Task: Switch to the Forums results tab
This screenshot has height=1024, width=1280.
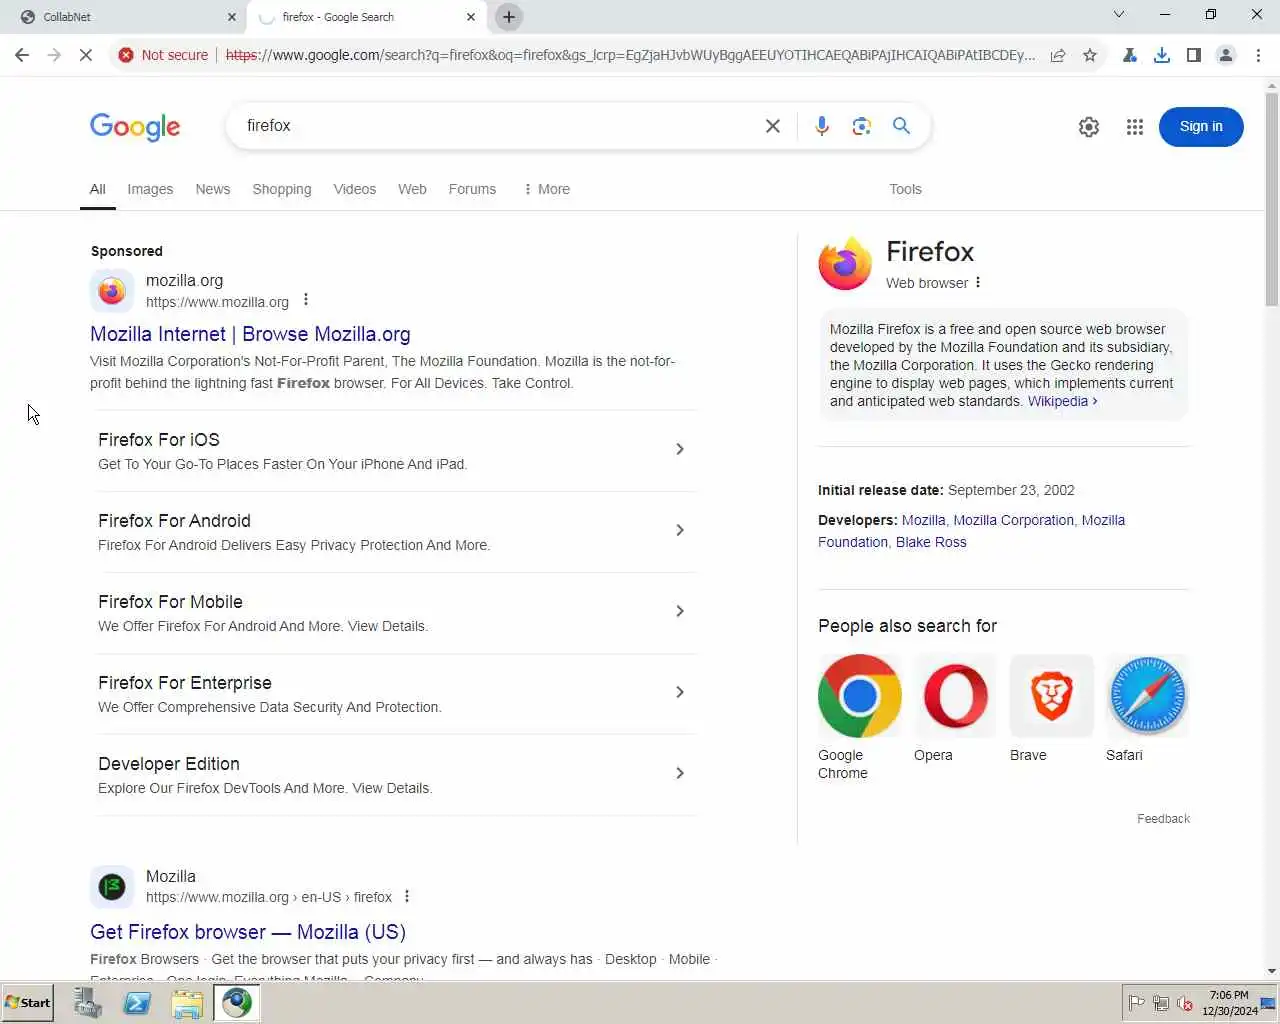Action: (472, 189)
